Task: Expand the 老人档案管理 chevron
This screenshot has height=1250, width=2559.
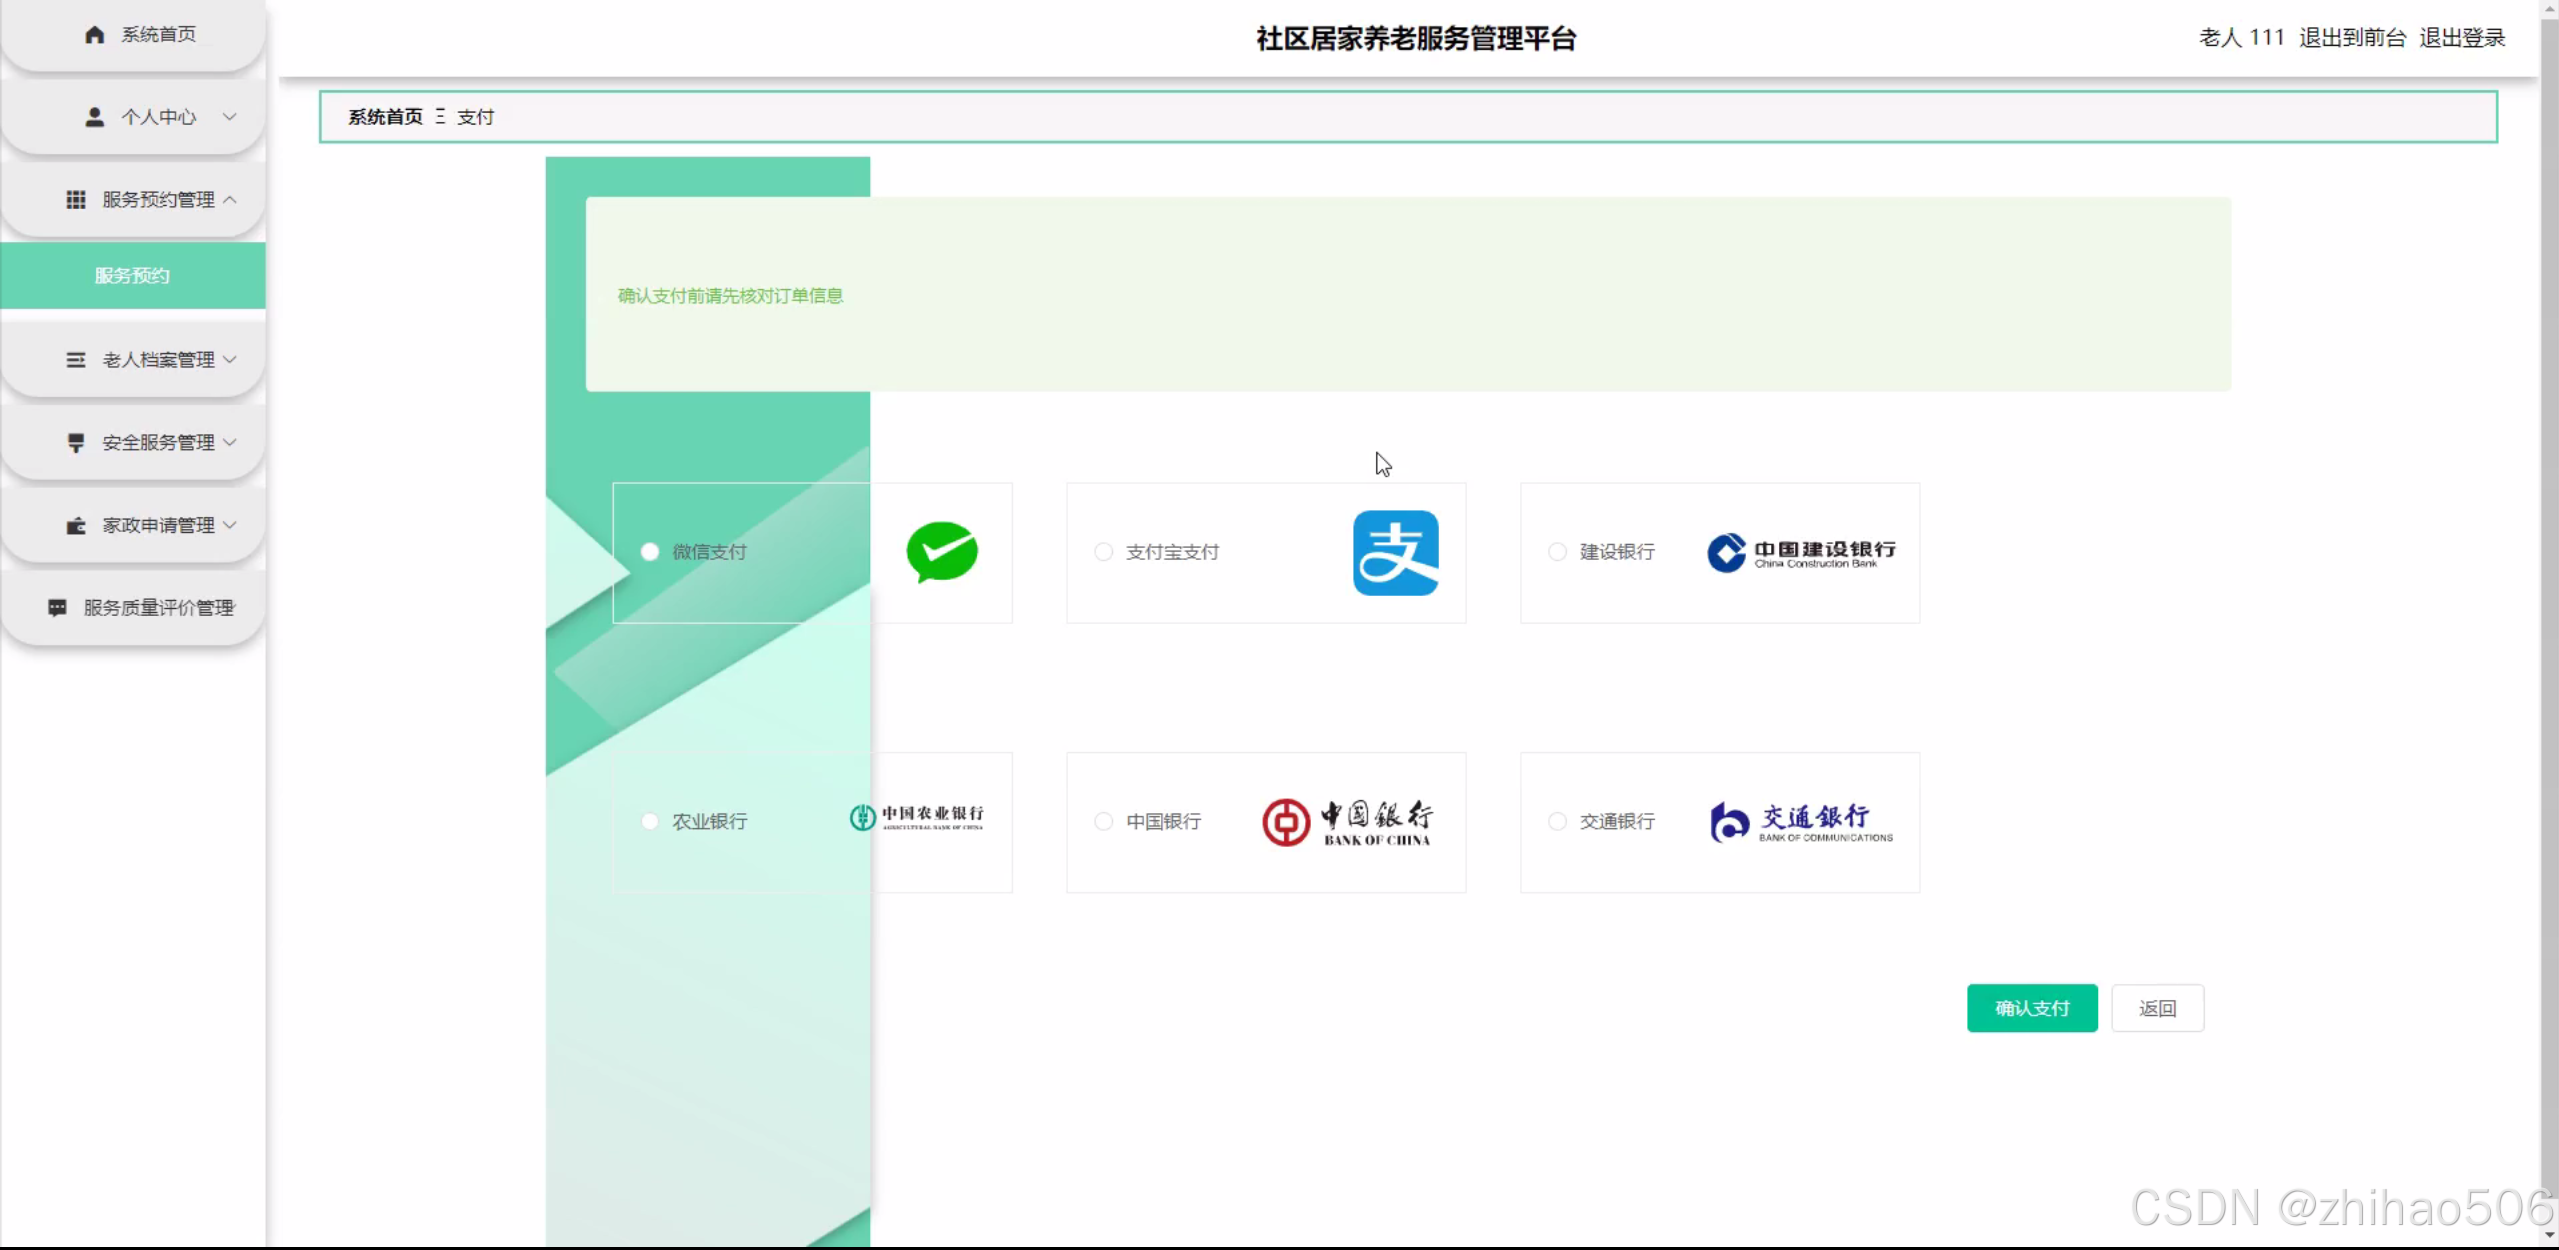Action: coord(230,360)
